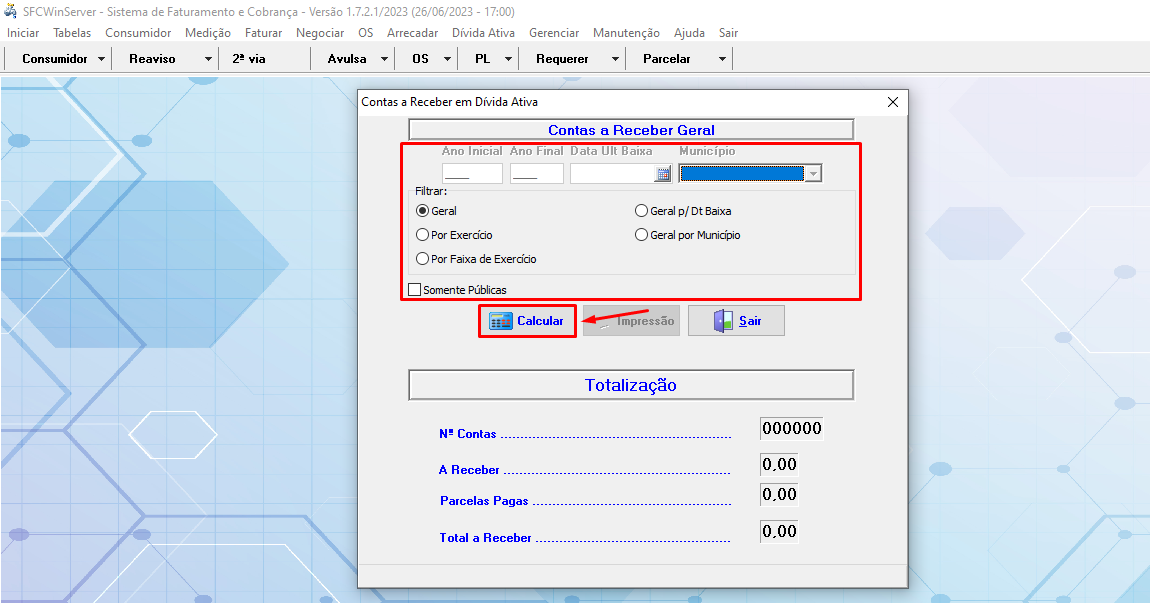Click the Ano Inicial input field
Image resolution: width=1150 pixels, height=603 pixels.
coord(472,174)
